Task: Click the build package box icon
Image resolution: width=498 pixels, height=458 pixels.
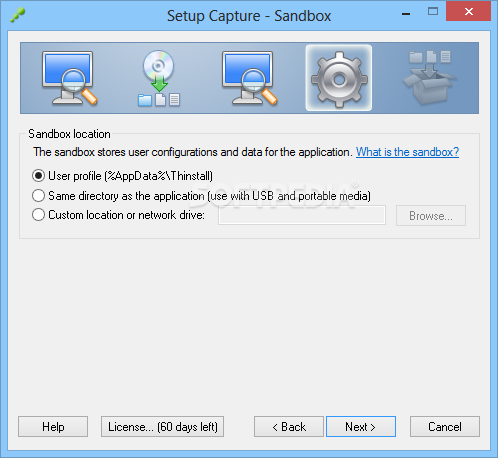Action: click(x=430, y=78)
